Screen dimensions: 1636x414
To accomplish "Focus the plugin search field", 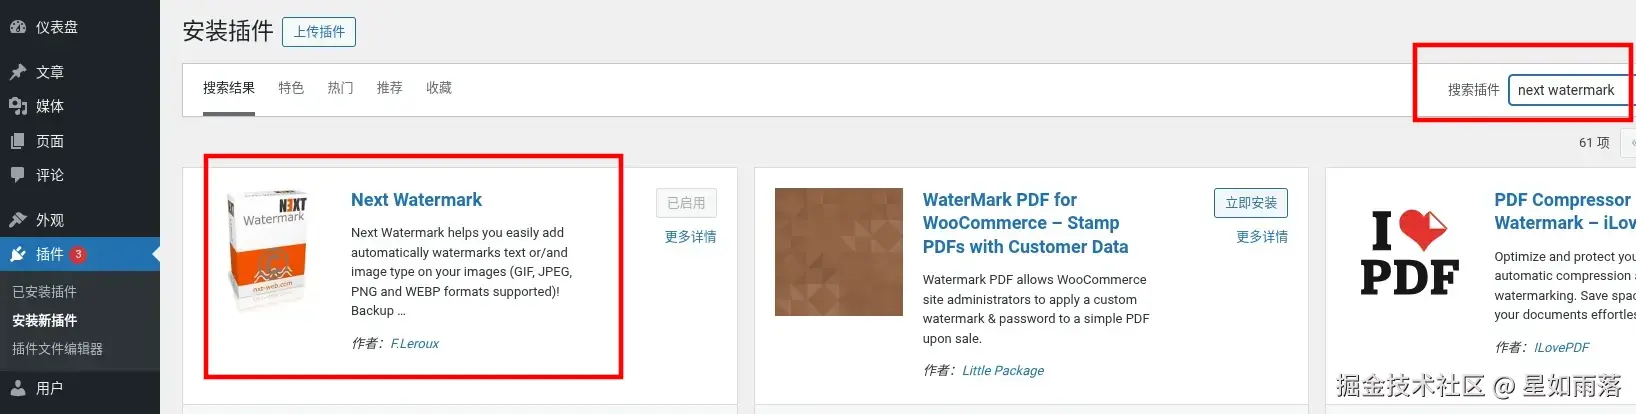I will [1570, 90].
